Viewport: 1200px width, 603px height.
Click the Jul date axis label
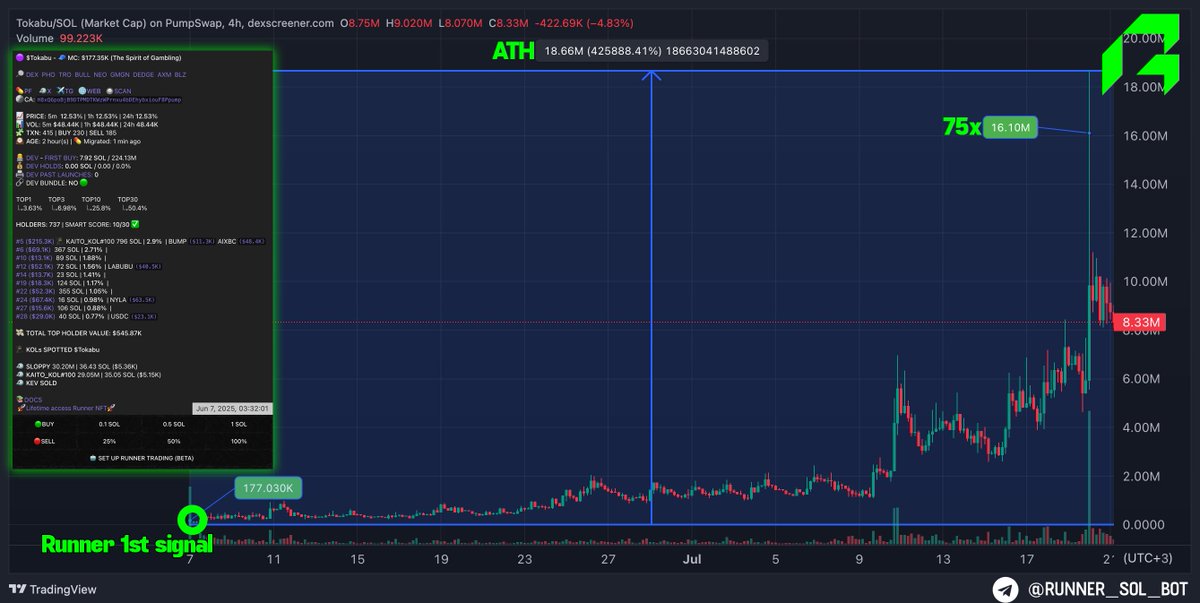point(692,557)
